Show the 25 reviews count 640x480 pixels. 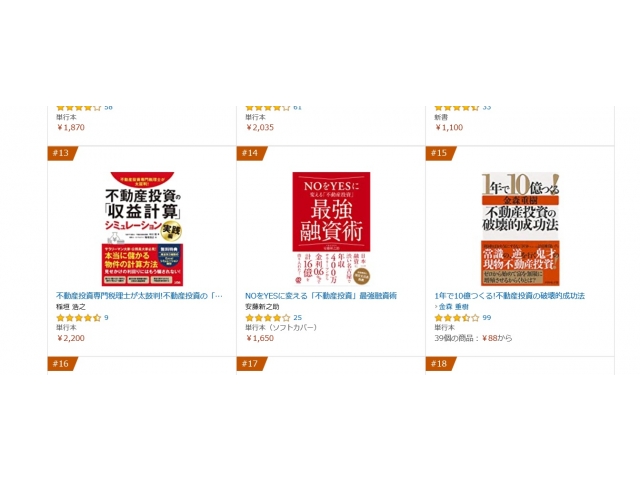coord(298,318)
